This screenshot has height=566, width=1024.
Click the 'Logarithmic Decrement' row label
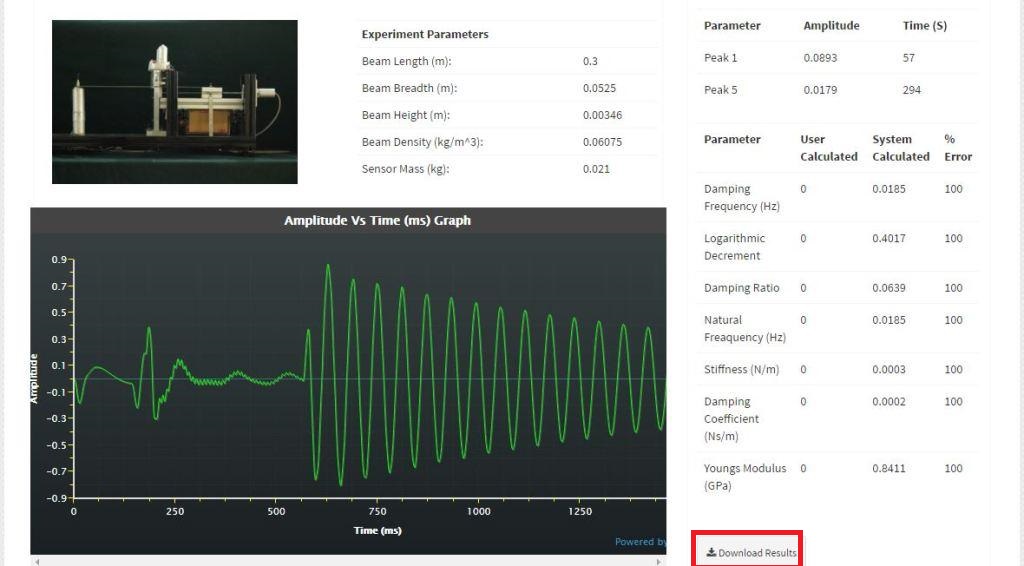pyautogui.click(x=735, y=247)
